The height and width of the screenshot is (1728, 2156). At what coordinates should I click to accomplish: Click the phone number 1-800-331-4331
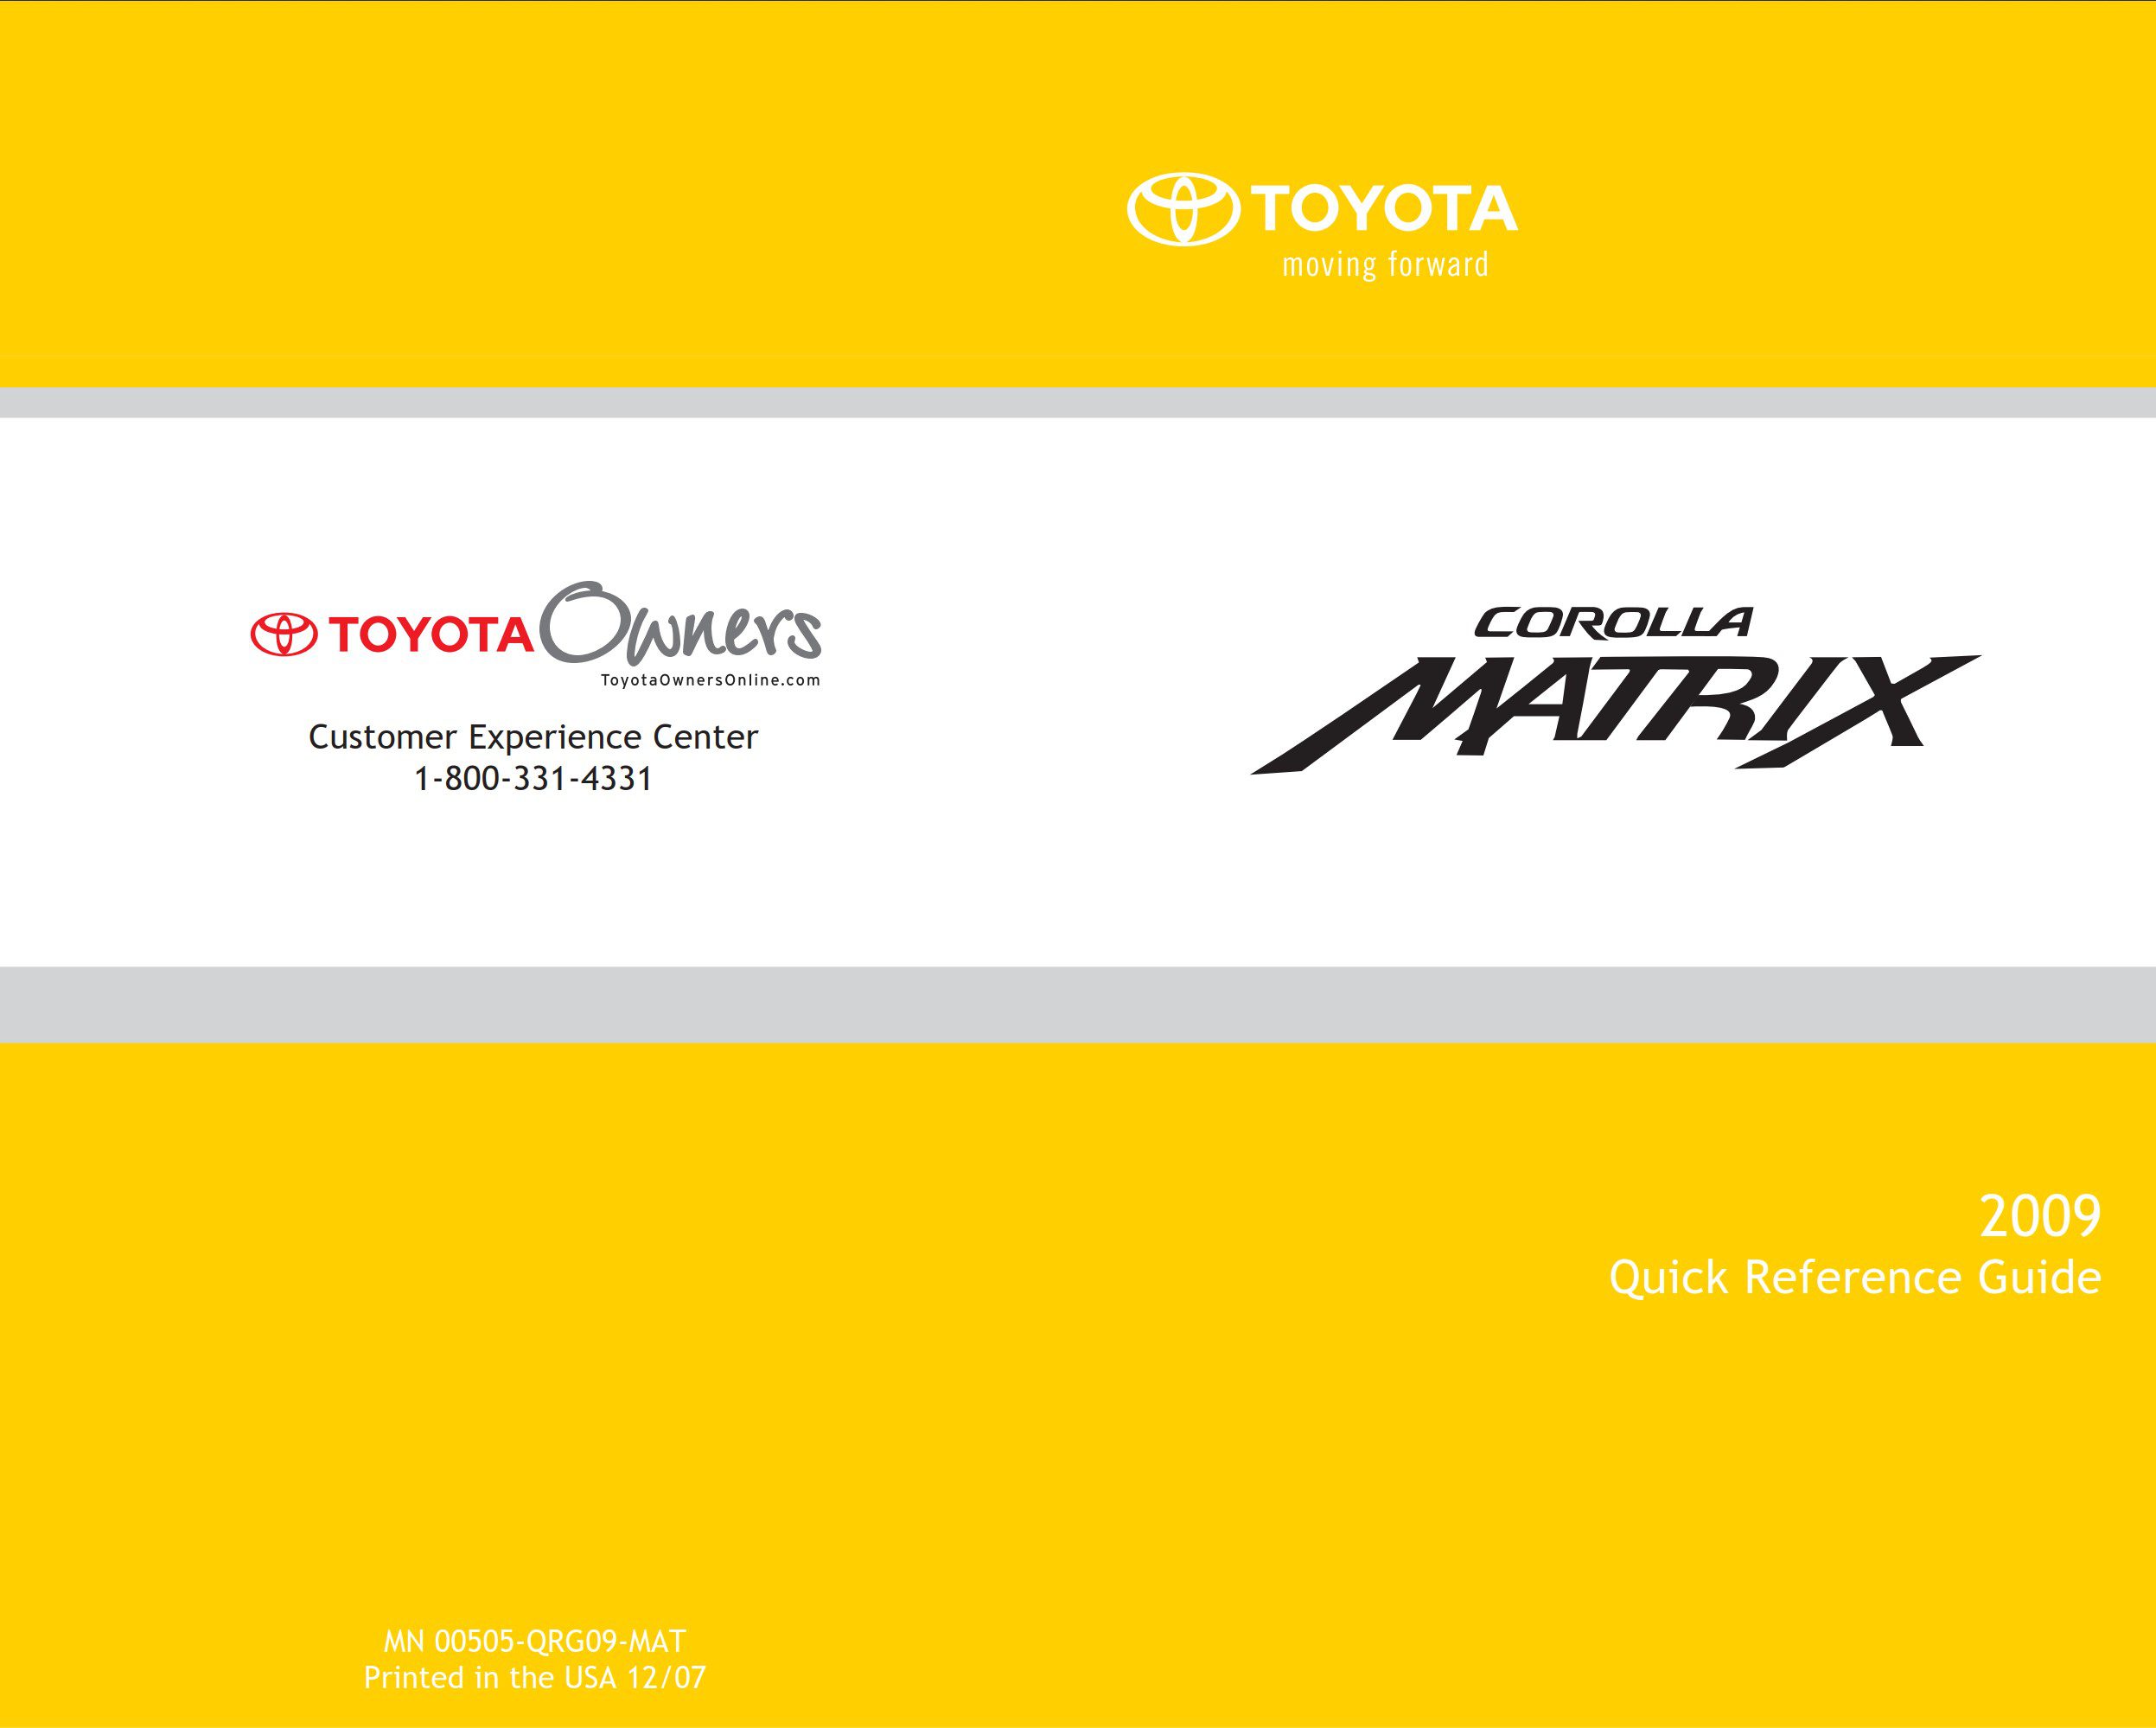point(533,779)
